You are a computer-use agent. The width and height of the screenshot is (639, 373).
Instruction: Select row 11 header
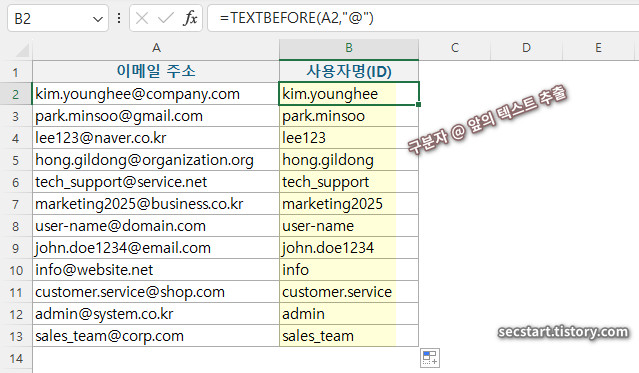coord(15,292)
